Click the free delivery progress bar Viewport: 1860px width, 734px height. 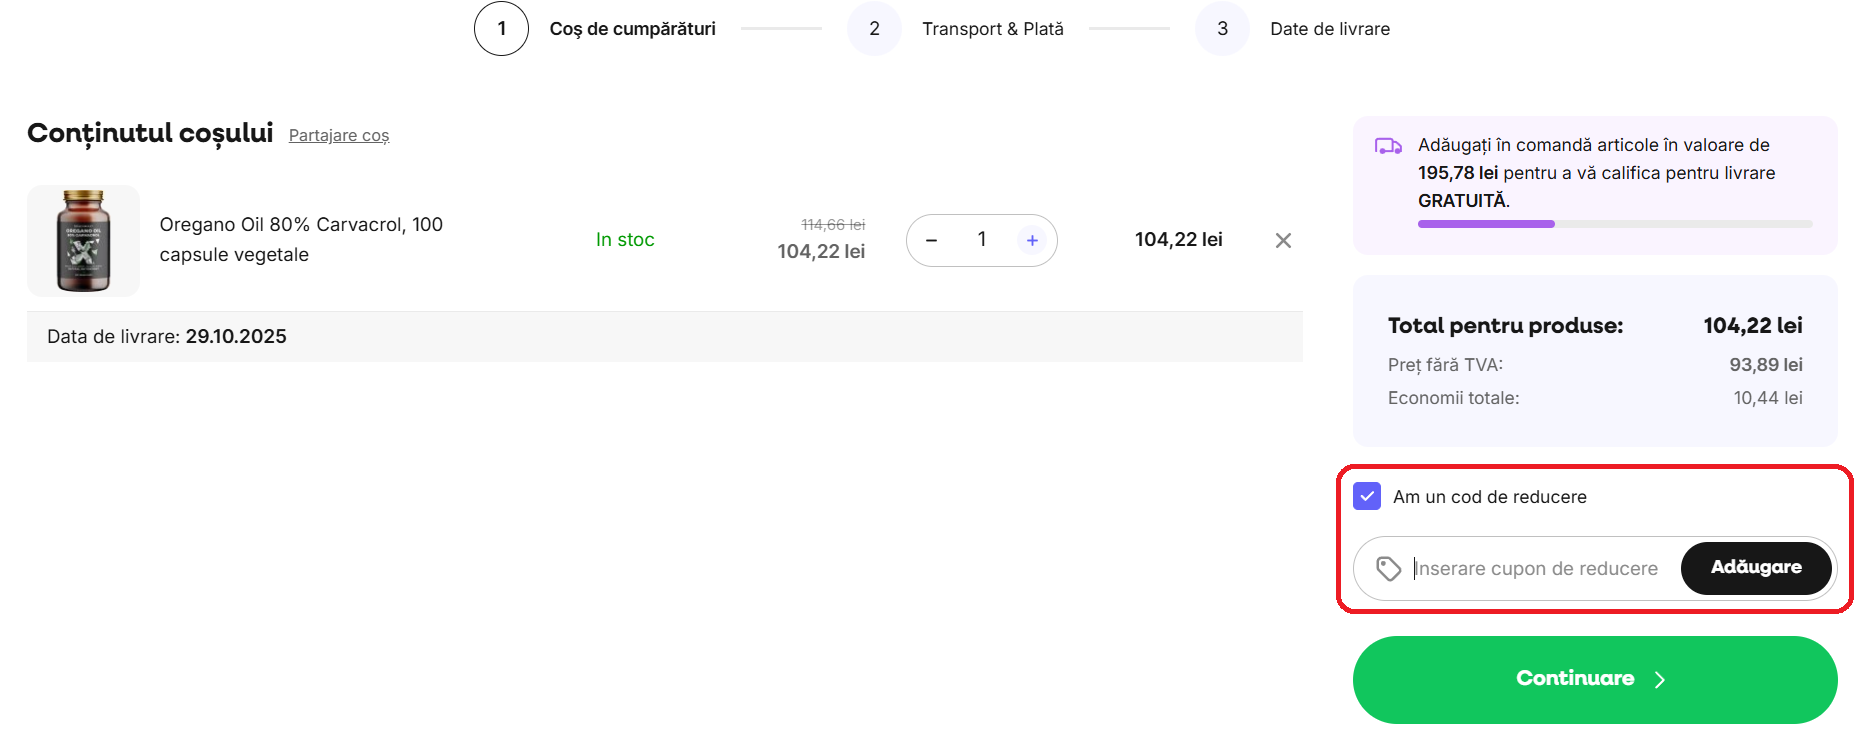(1614, 224)
